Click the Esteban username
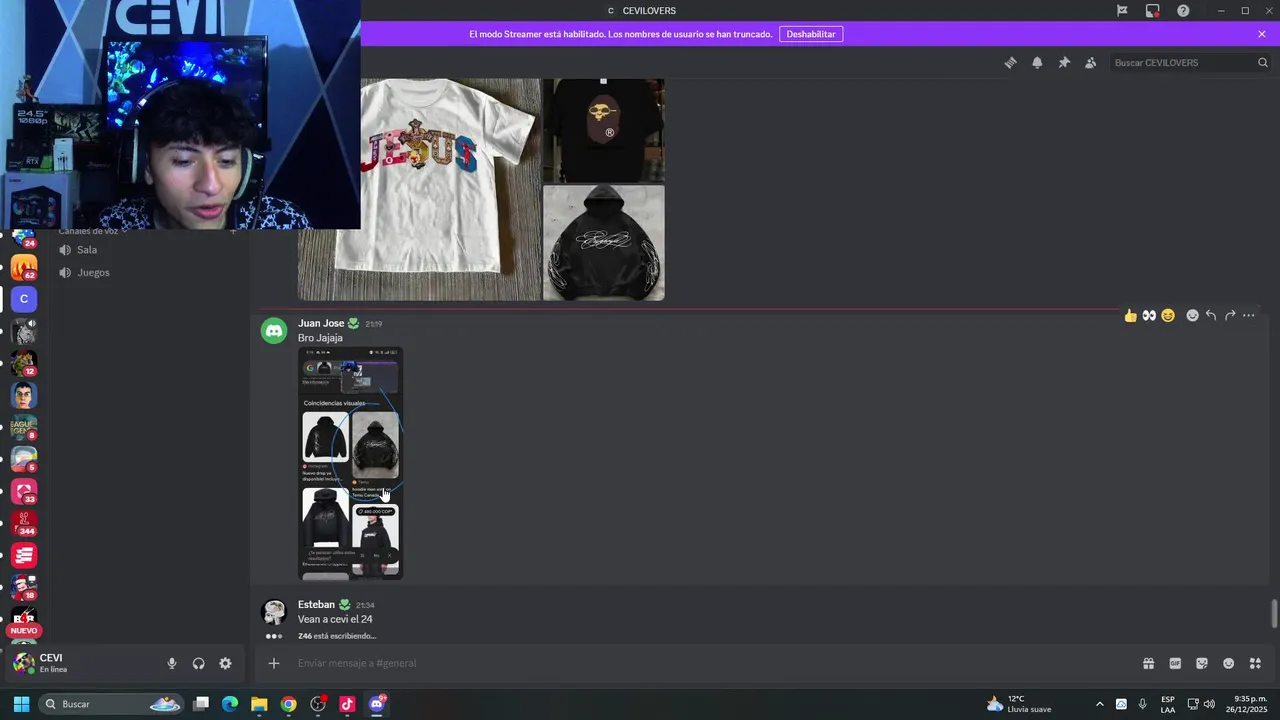The image size is (1280, 720). click(316, 604)
